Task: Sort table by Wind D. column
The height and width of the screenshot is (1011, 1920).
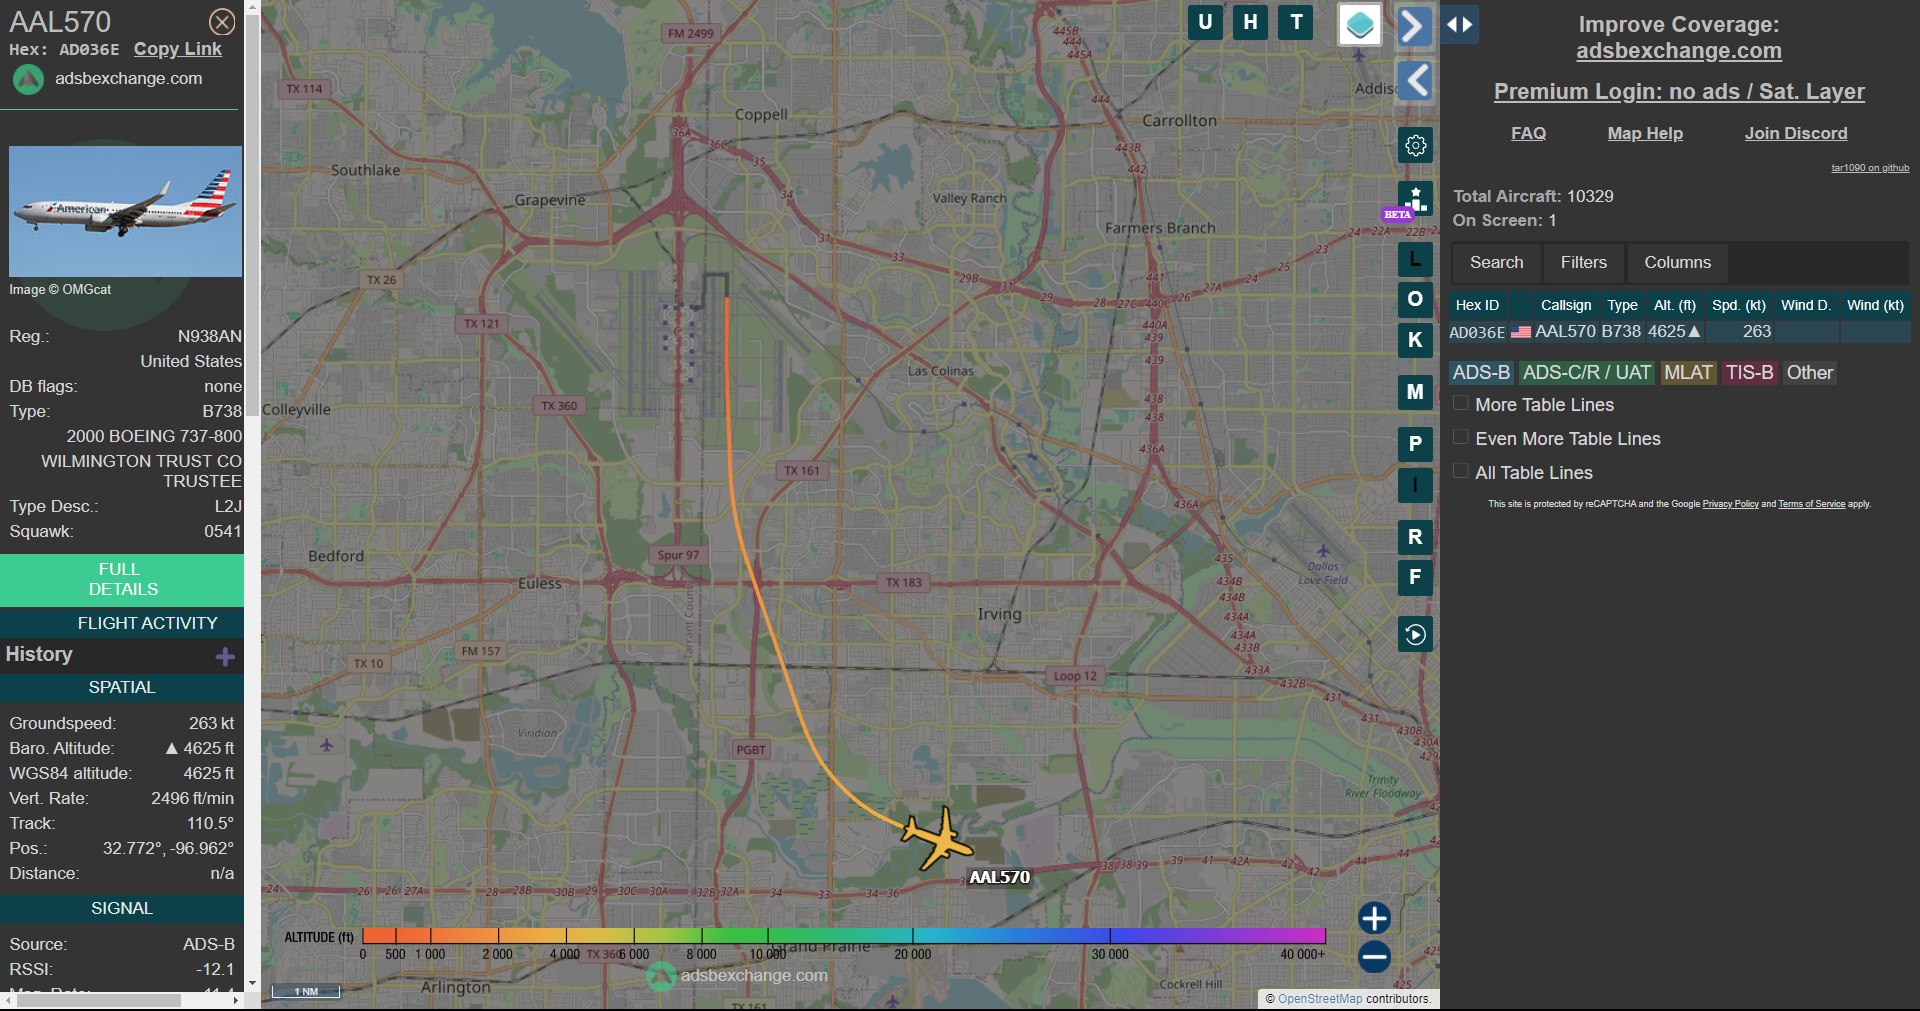Action: click(x=1806, y=305)
